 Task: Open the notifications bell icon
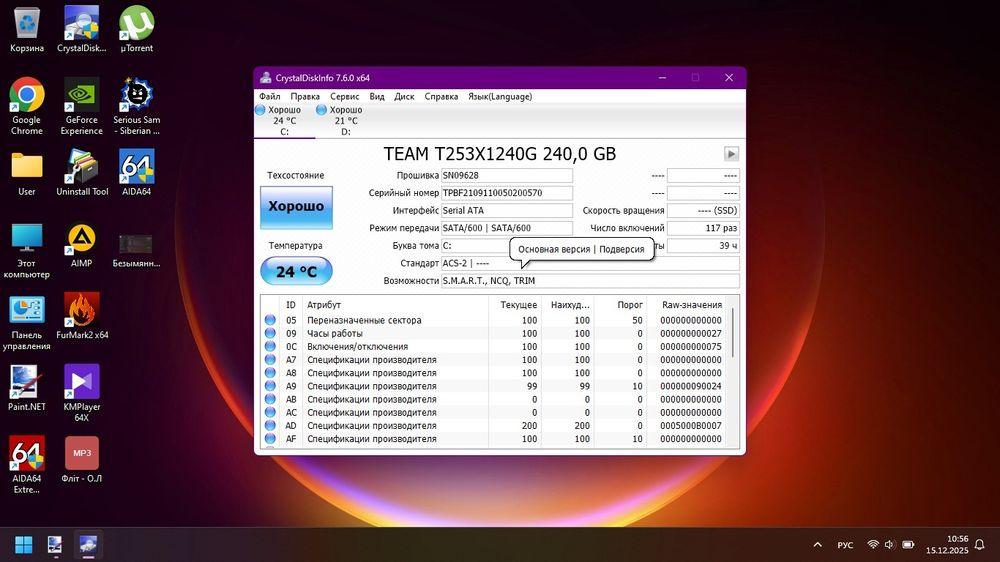(980, 544)
